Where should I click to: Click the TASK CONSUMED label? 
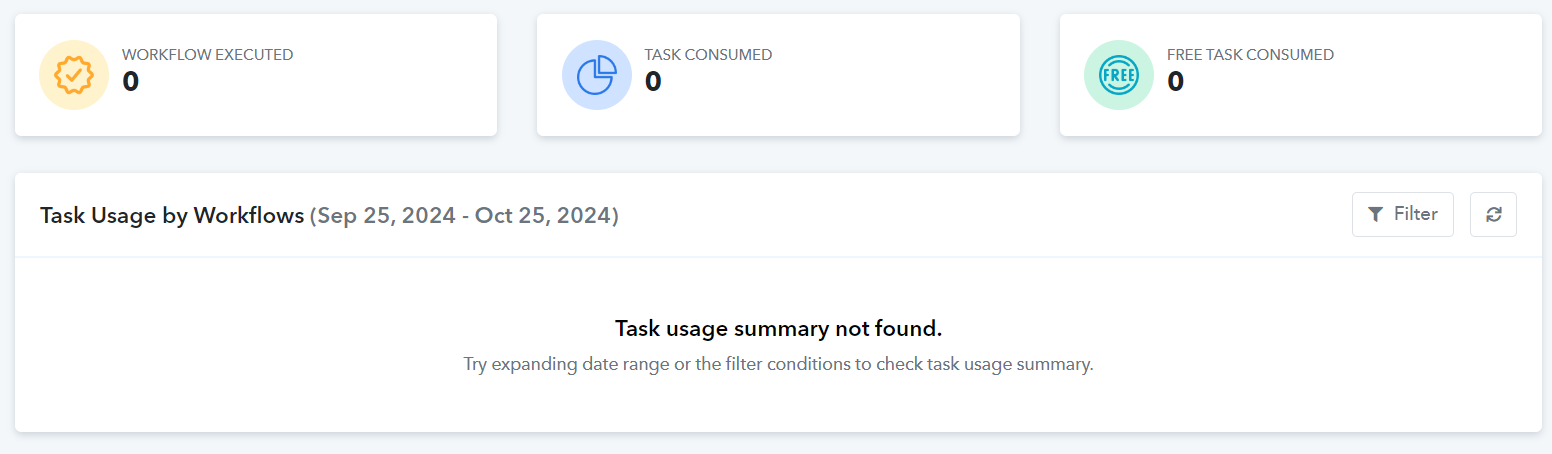[708, 55]
